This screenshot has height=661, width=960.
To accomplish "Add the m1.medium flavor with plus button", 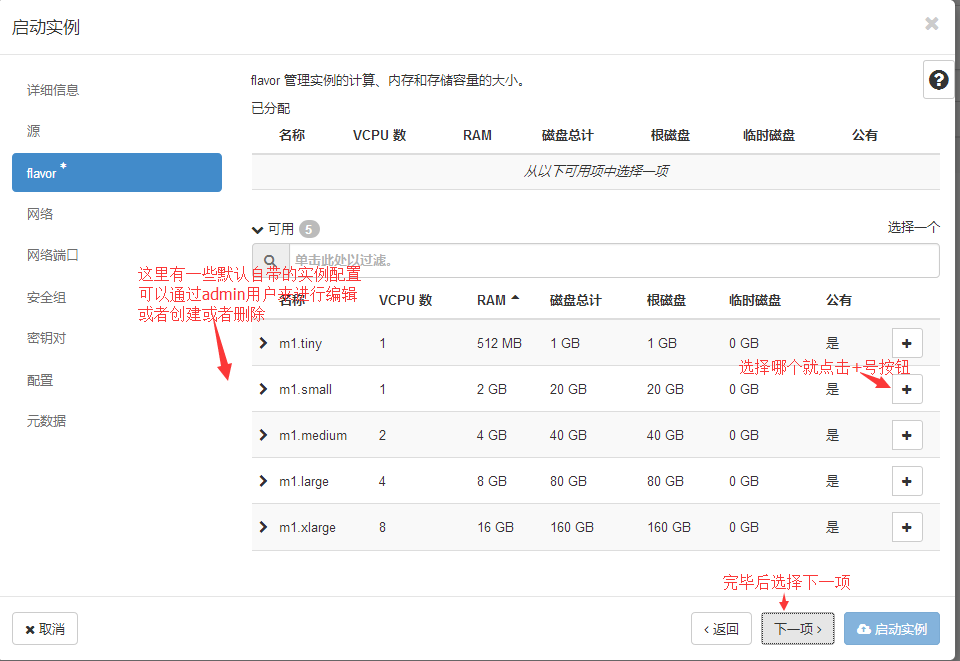I will coord(906,435).
